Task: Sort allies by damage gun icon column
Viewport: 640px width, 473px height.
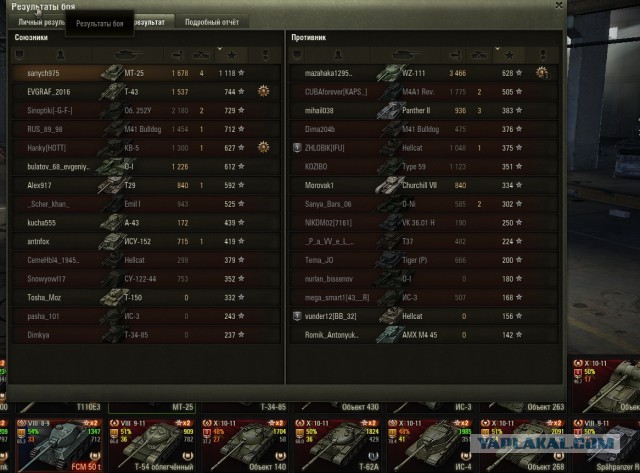Action: point(177,54)
